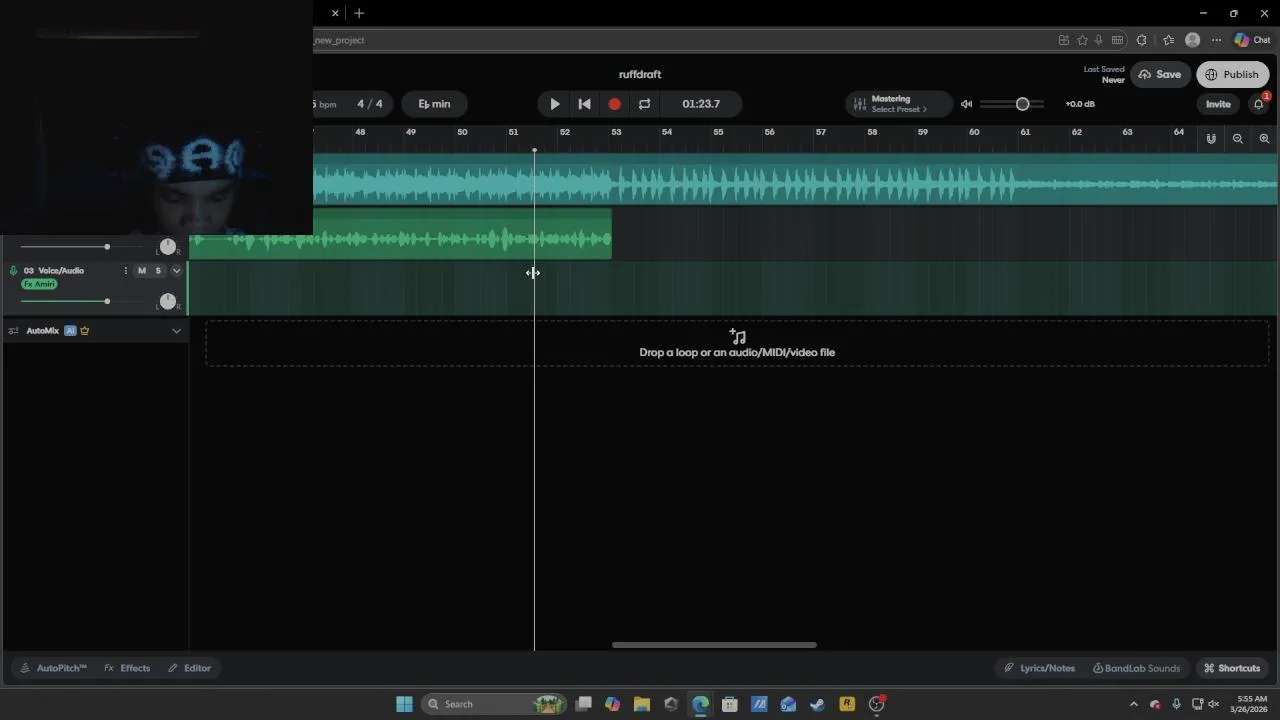The image size is (1280, 720).
Task: Open the key selector Eb min
Action: tap(434, 104)
